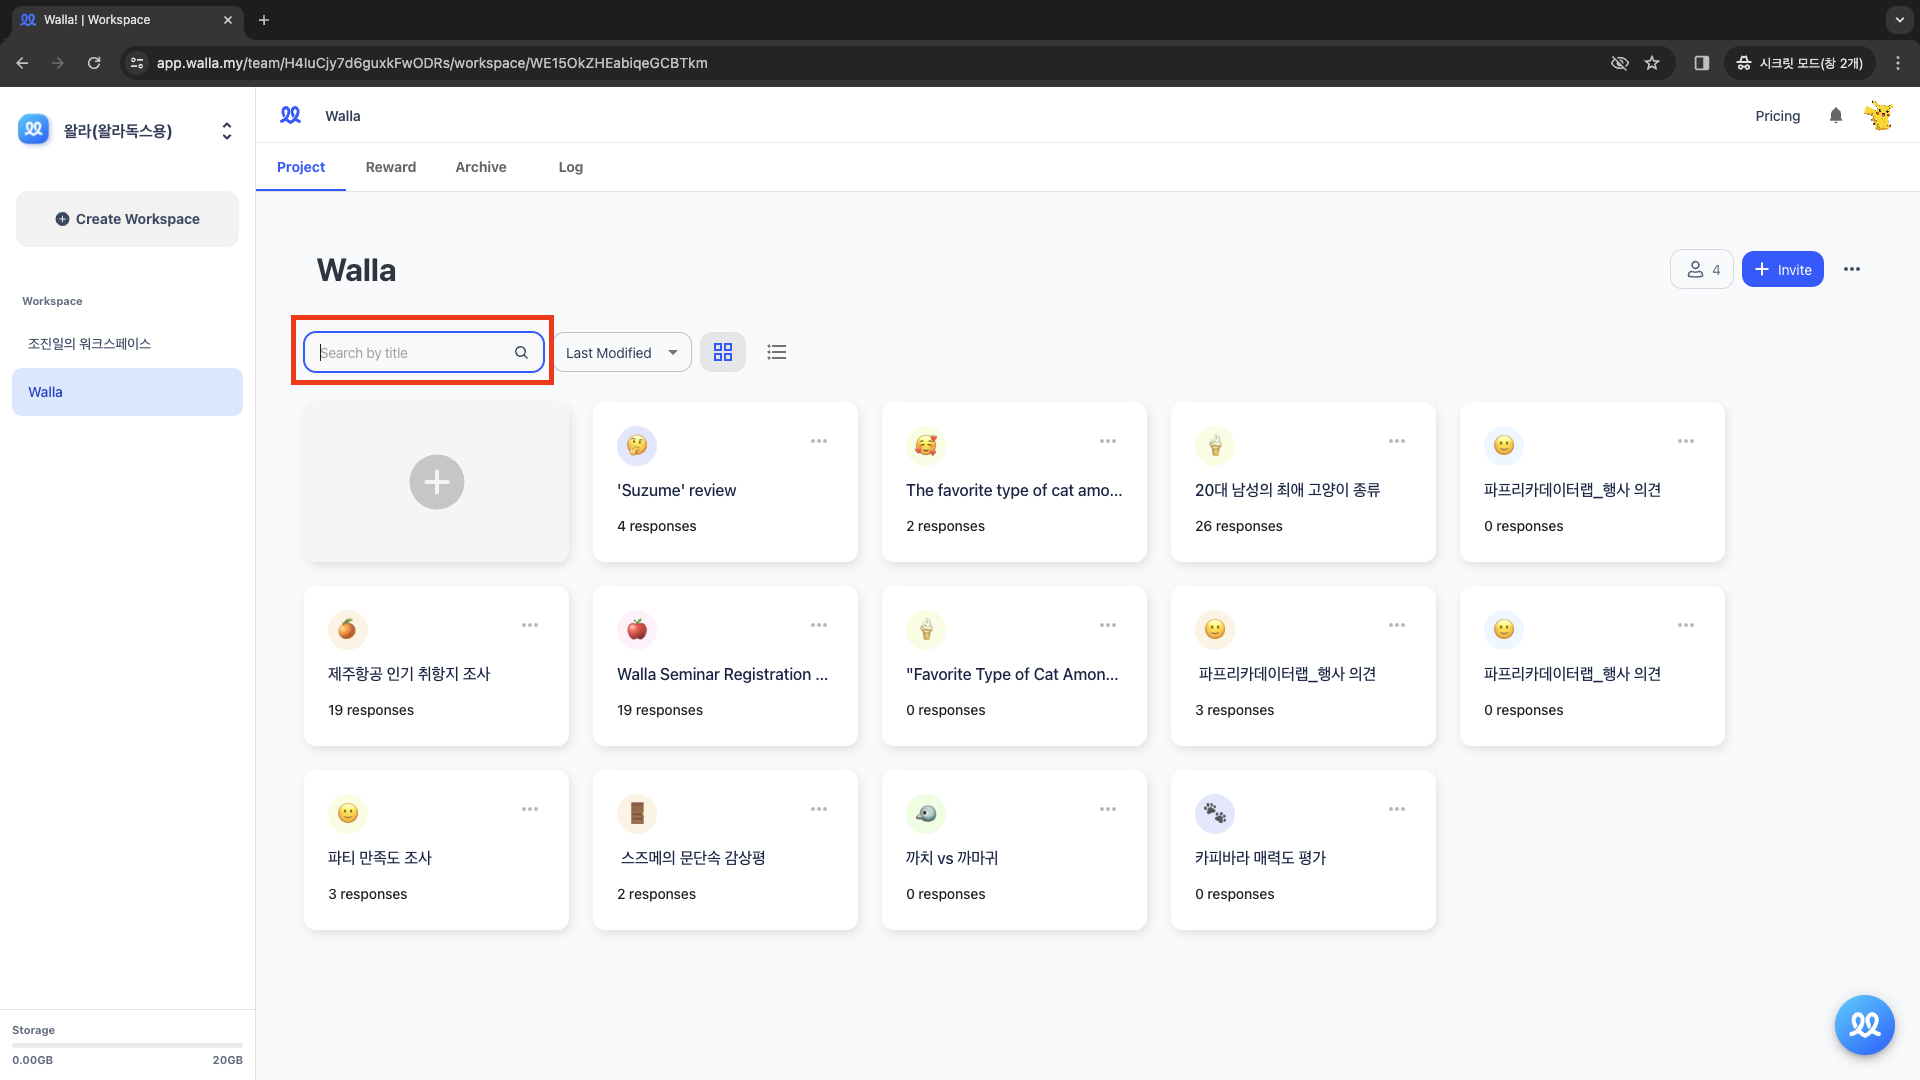Screen dimensions: 1920x1080
Task: Click the search magnifier icon
Action: pos(521,352)
